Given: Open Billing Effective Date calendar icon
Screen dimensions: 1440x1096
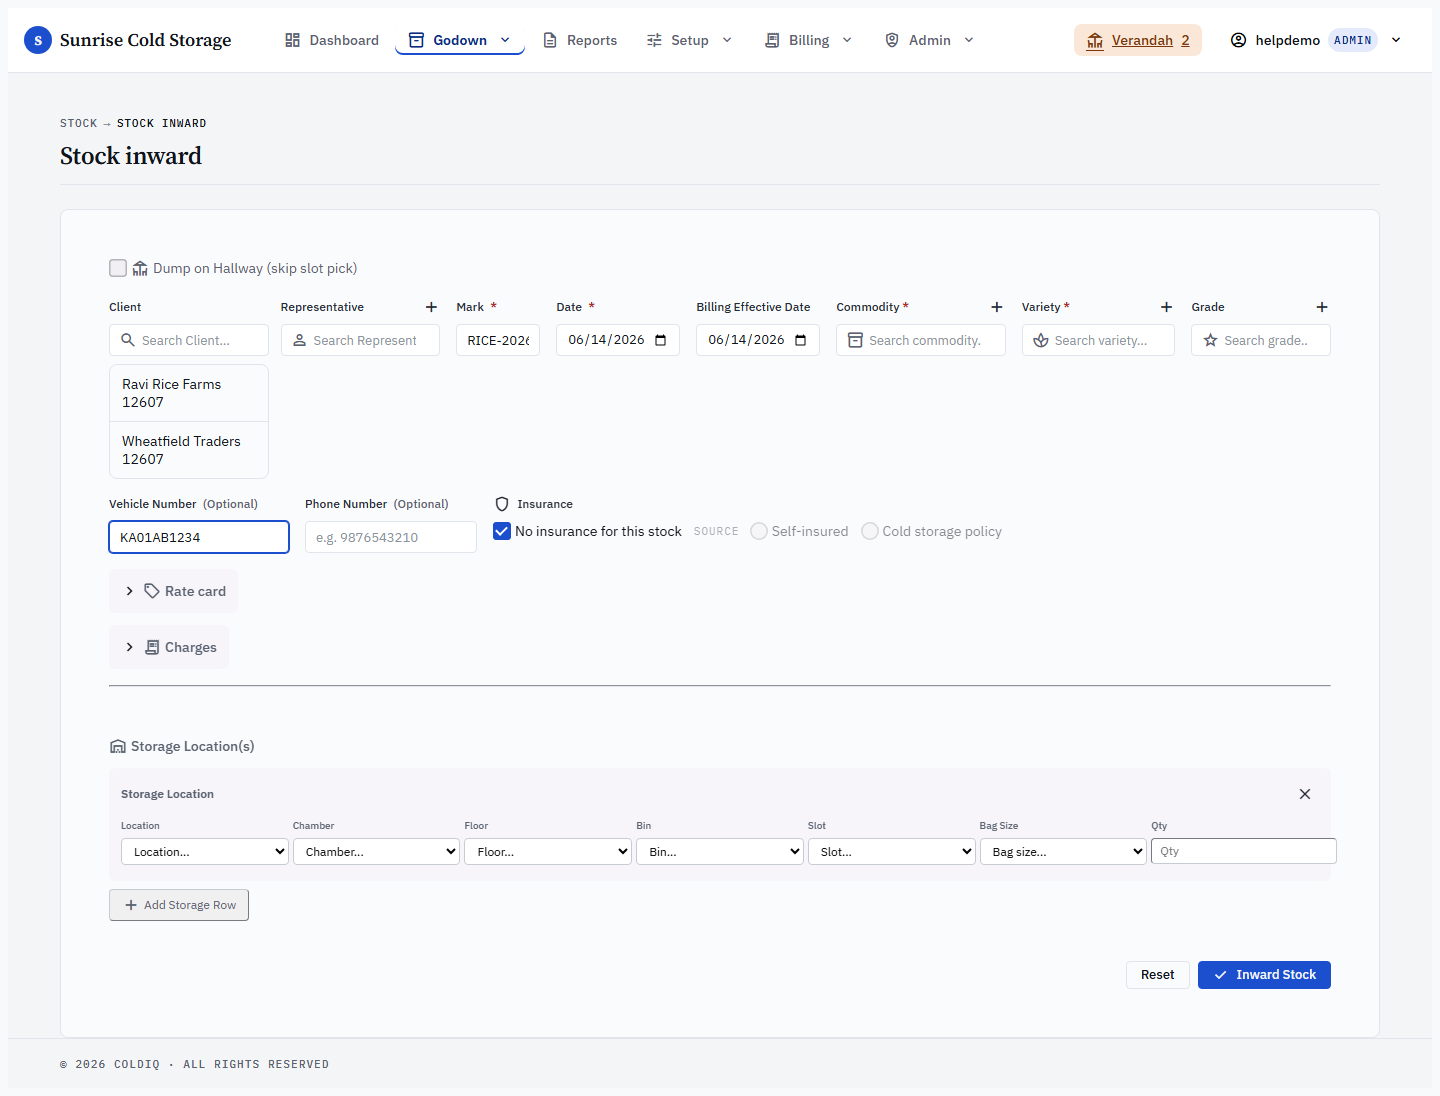Looking at the screenshot, I should [800, 340].
